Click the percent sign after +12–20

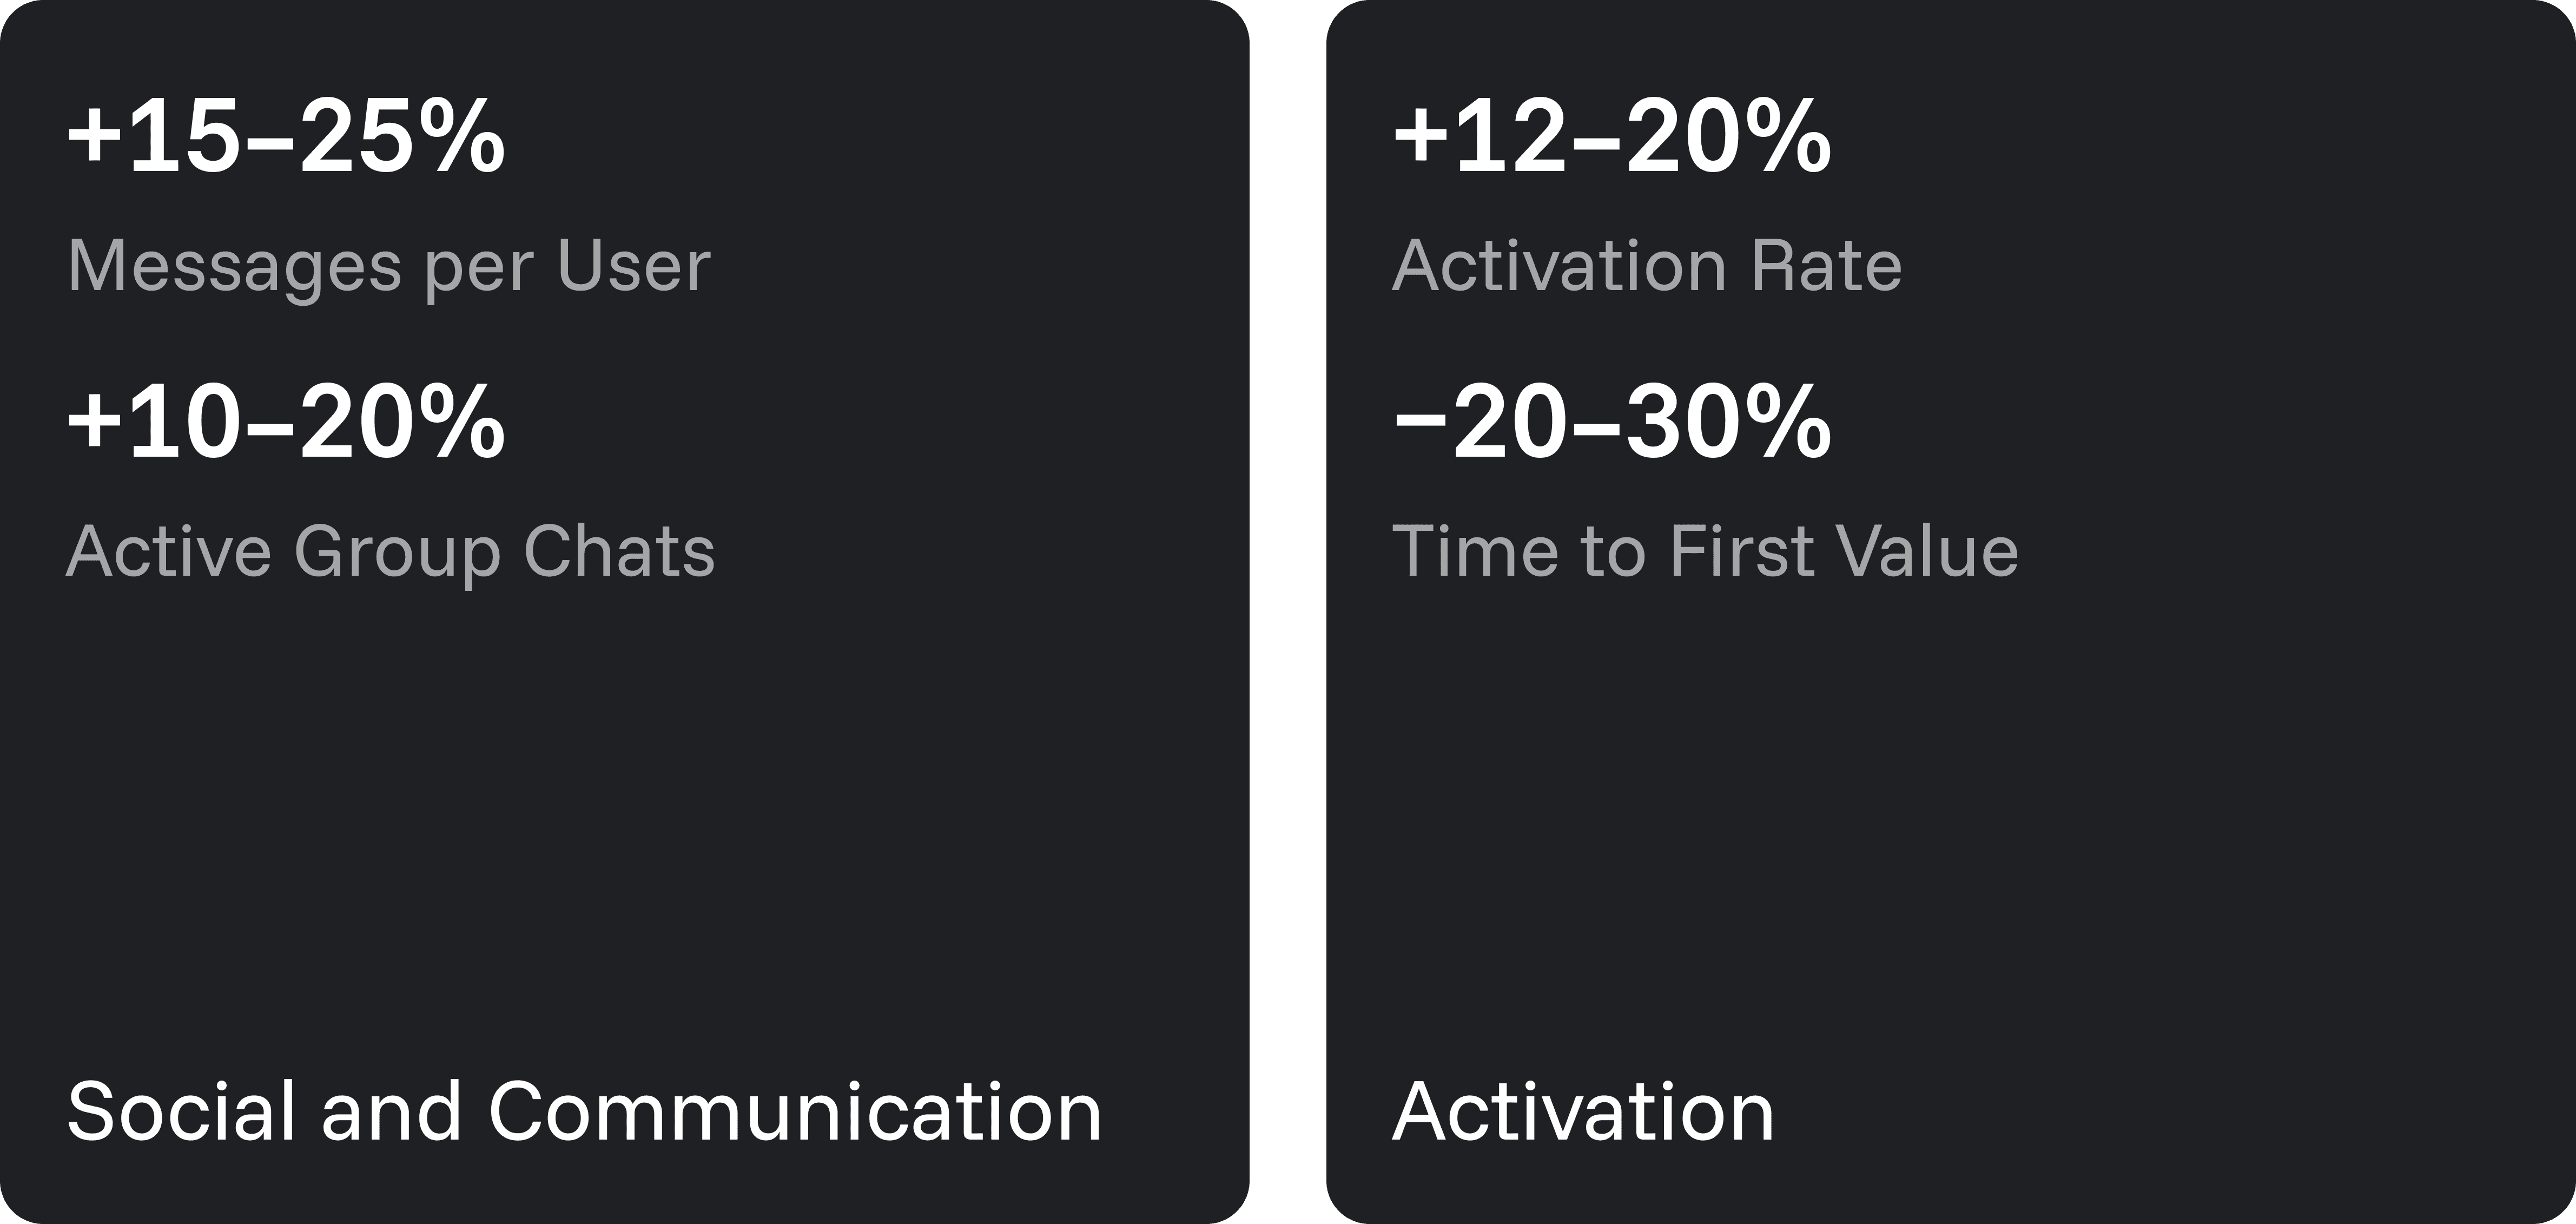pyautogui.click(x=1788, y=137)
